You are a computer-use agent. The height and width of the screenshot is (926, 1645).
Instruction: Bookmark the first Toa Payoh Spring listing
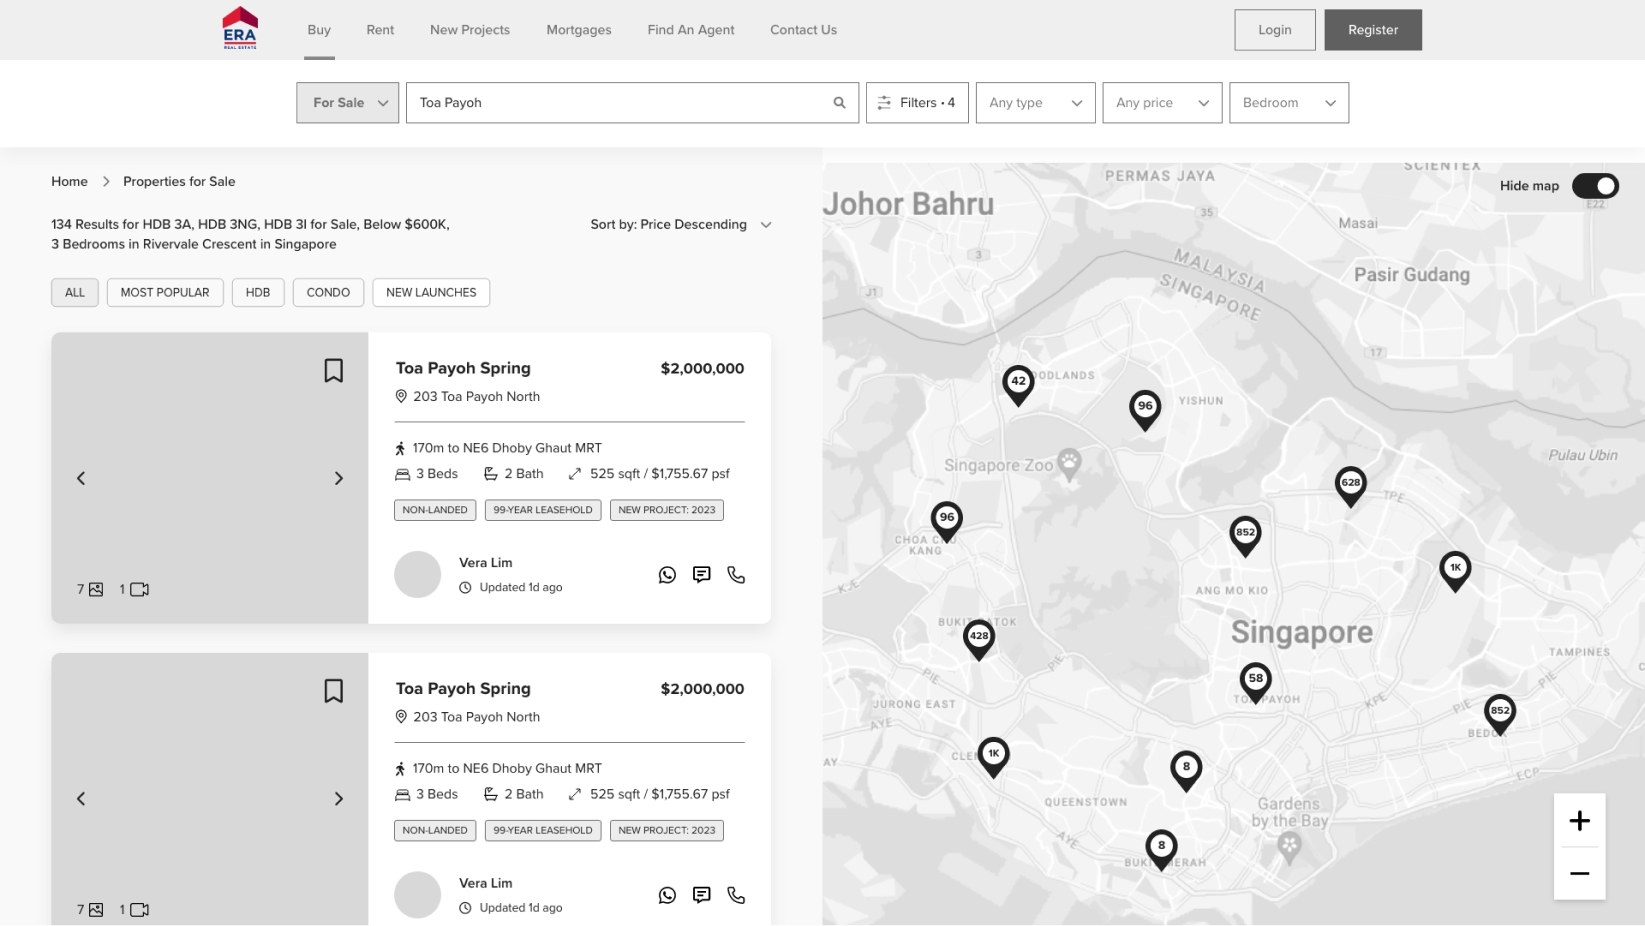pyautogui.click(x=334, y=371)
